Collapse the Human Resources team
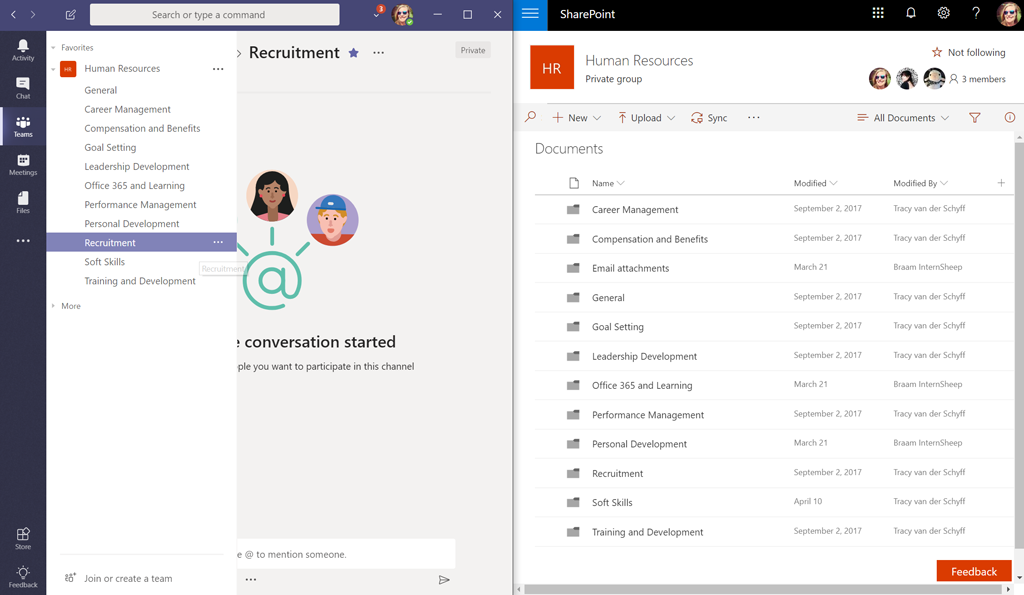Screen dimensions: 1024x595 coord(53,69)
